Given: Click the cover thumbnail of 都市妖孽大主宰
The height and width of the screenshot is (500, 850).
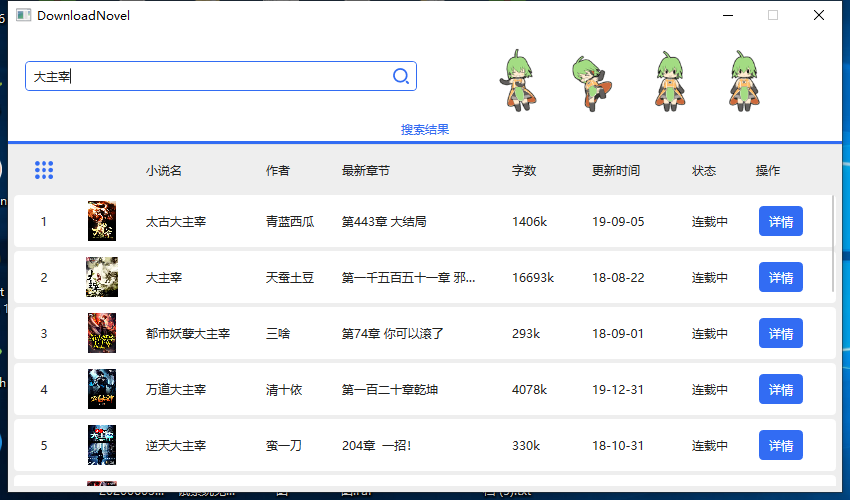Looking at the screenshot, I should [x=102, y=333].
